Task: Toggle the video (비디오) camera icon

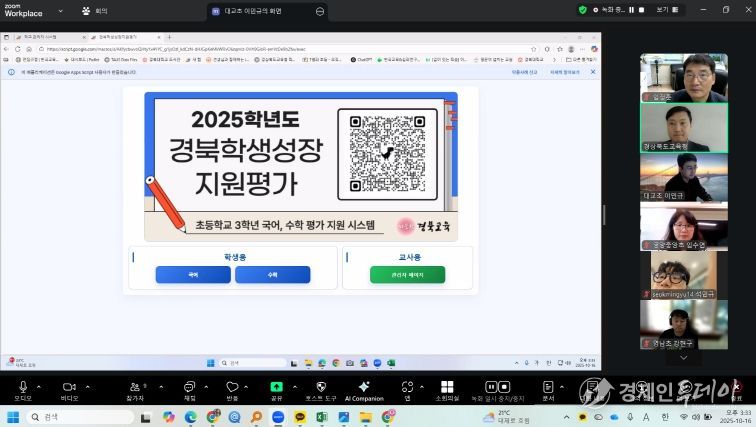Action: coord(69,387)
